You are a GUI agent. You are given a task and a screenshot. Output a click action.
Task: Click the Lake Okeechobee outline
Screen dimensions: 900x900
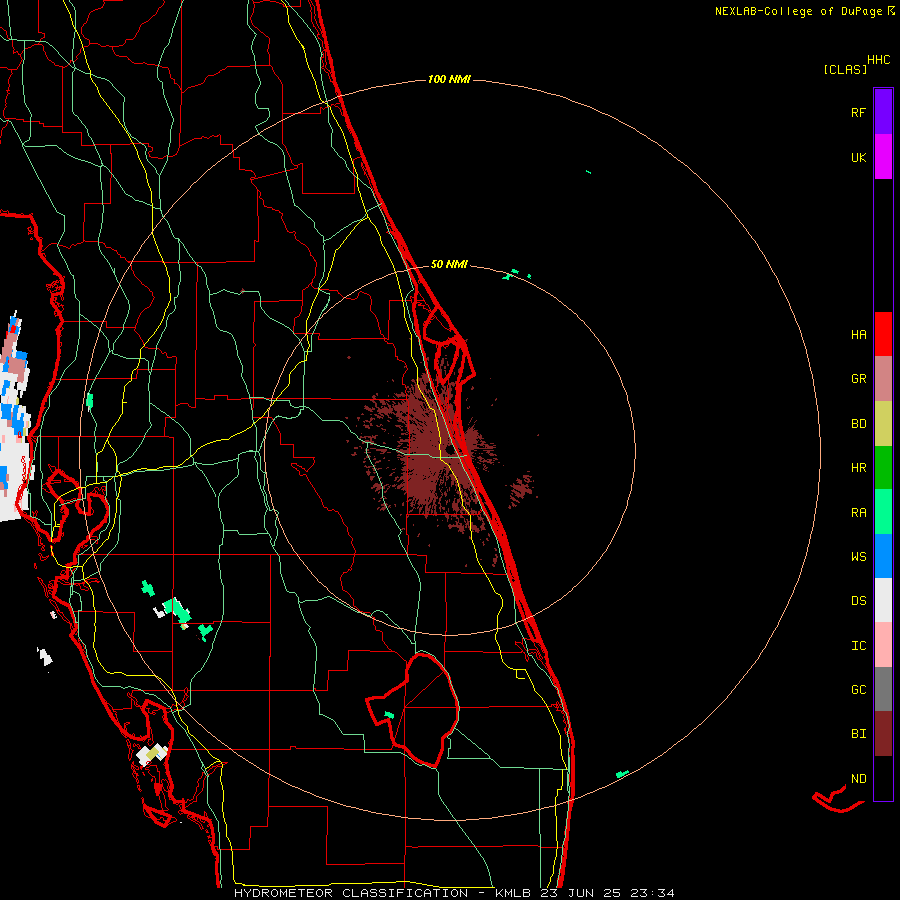point(413,710)
